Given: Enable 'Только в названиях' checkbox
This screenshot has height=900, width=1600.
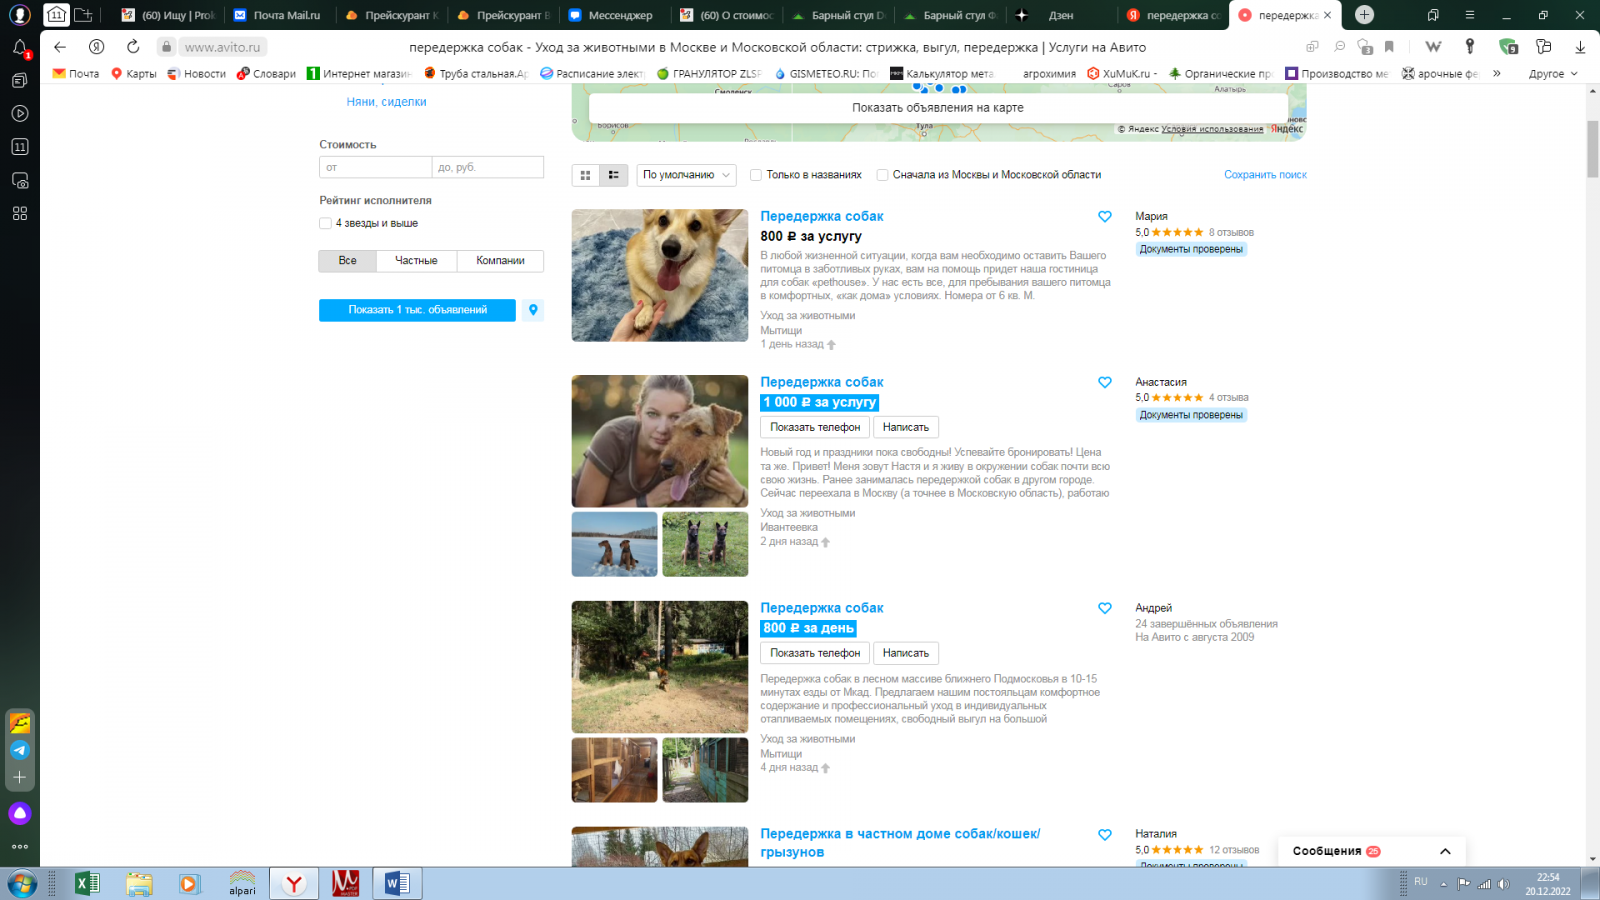Looking at the screenshot, I should pyautogui.click(x=756, y=175).
